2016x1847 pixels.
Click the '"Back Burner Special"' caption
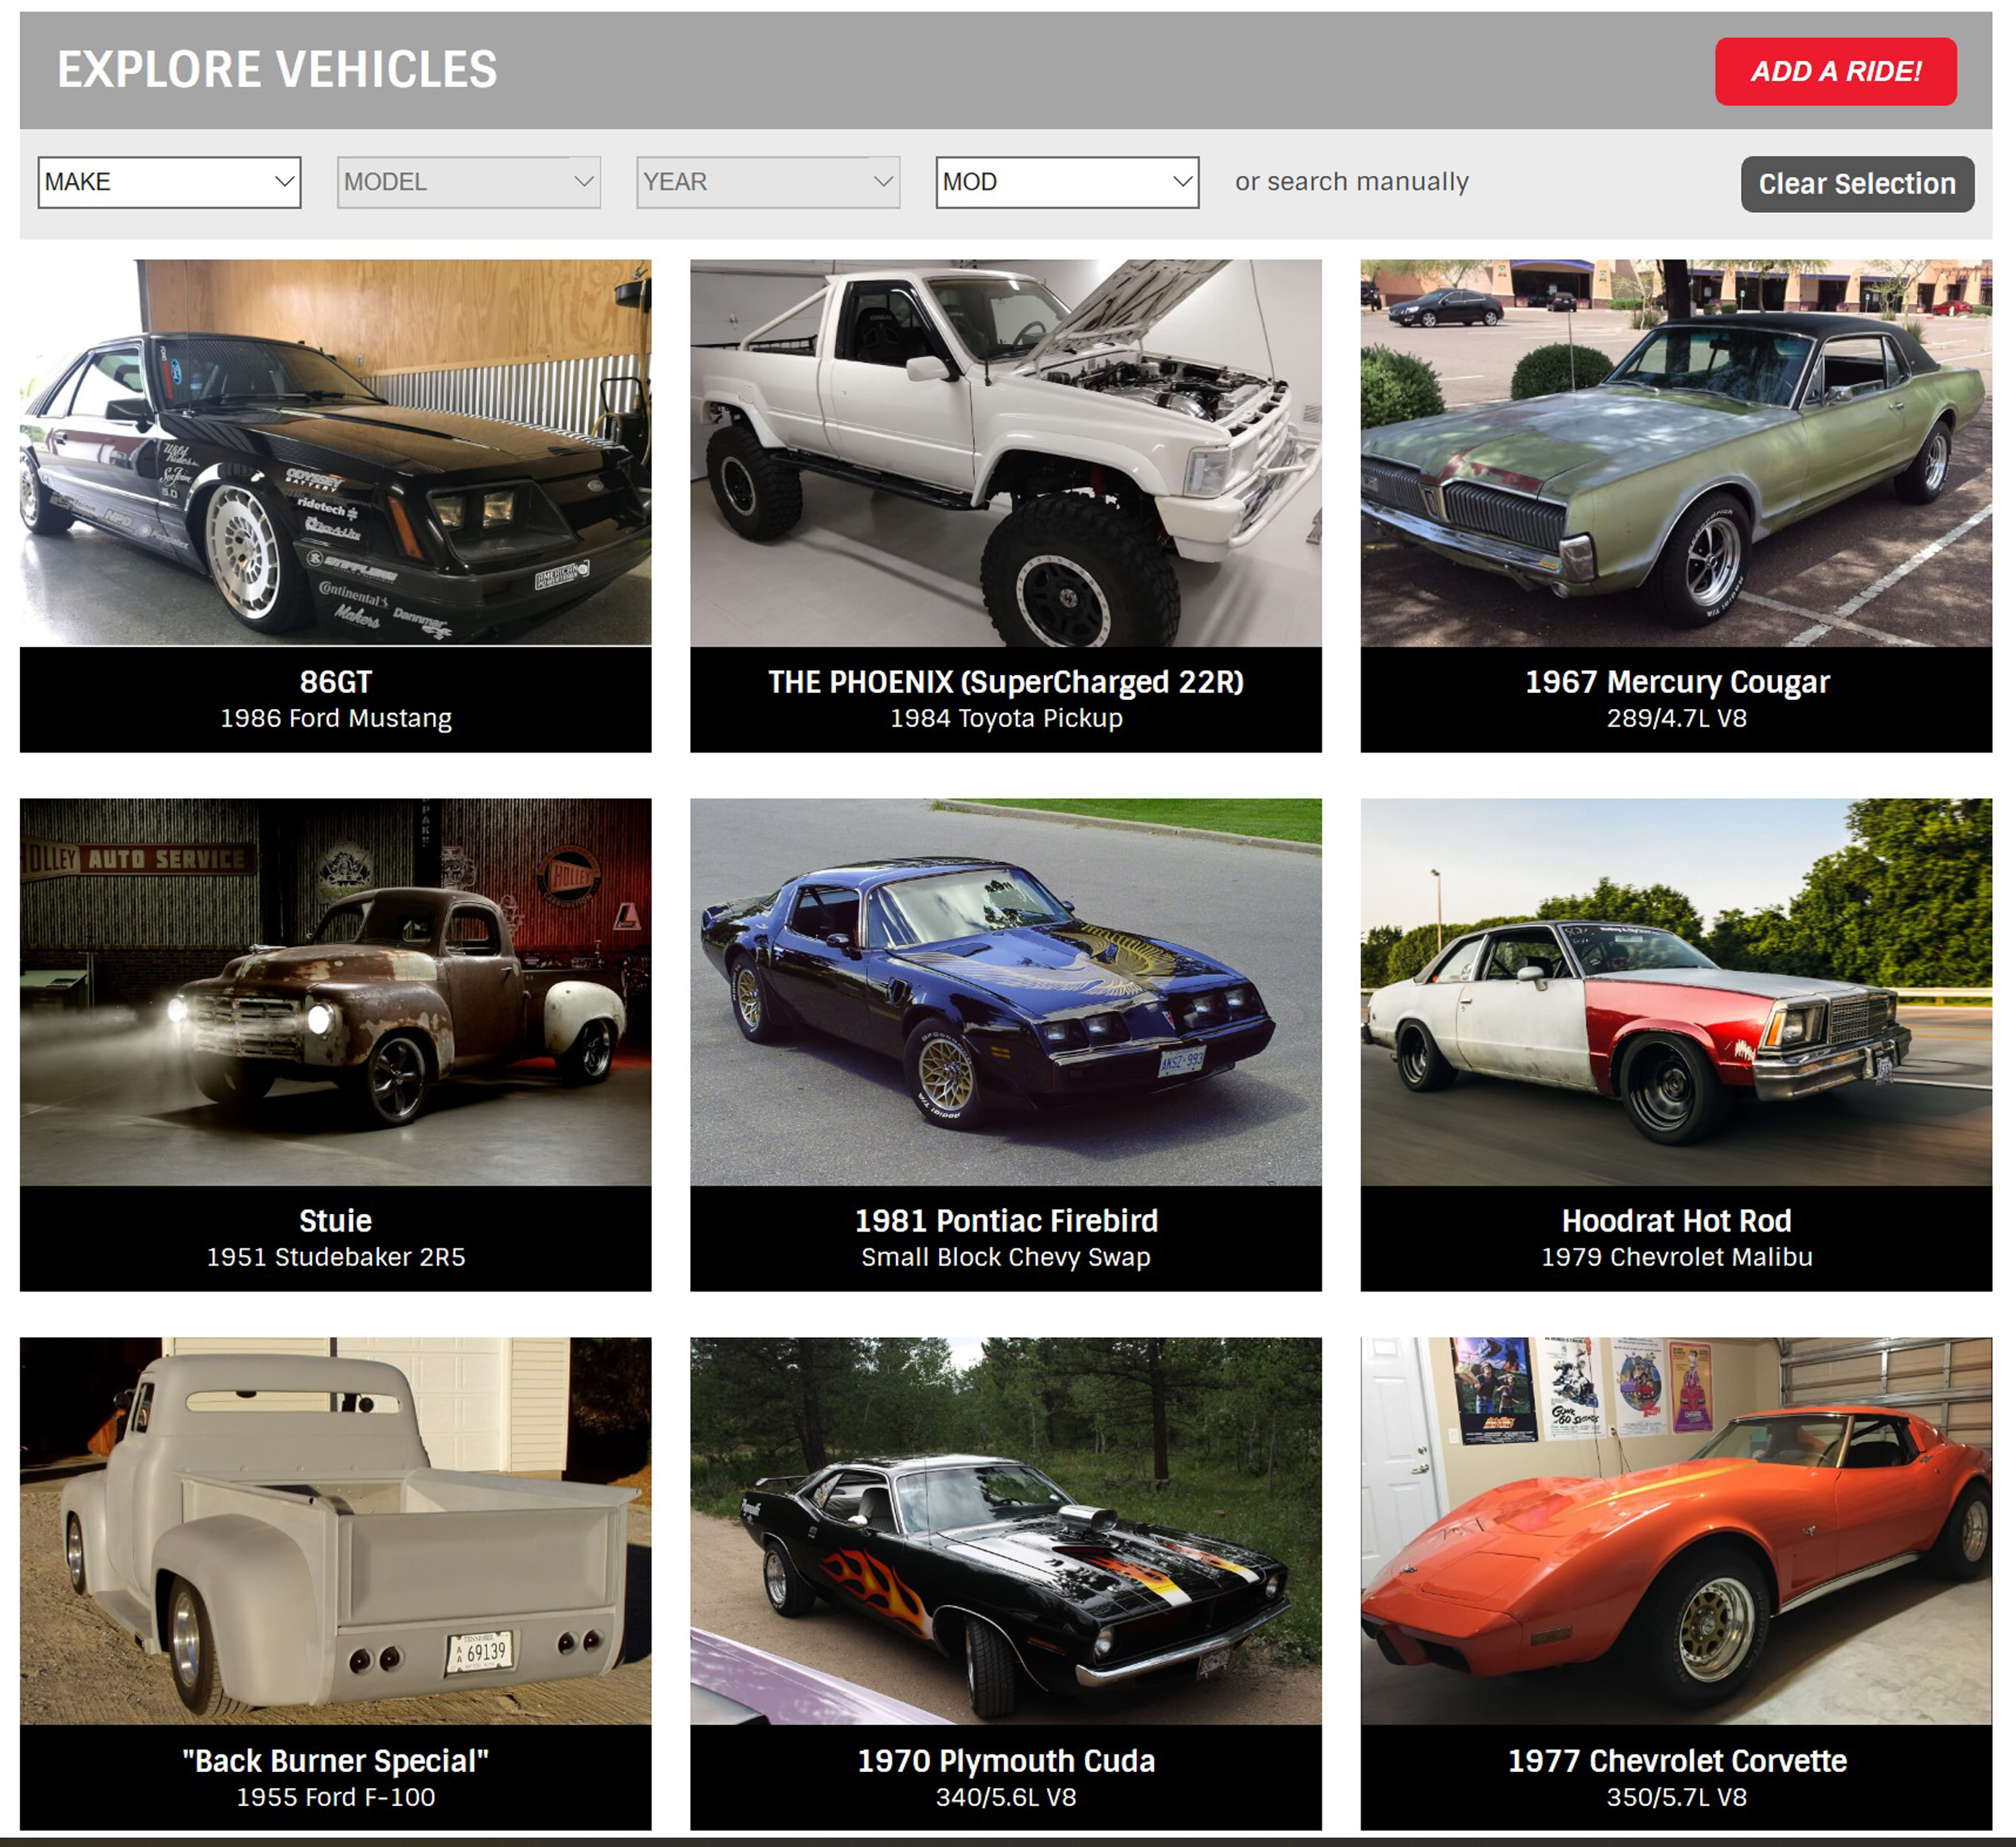pyautogui.click(x=336, y=1761)
